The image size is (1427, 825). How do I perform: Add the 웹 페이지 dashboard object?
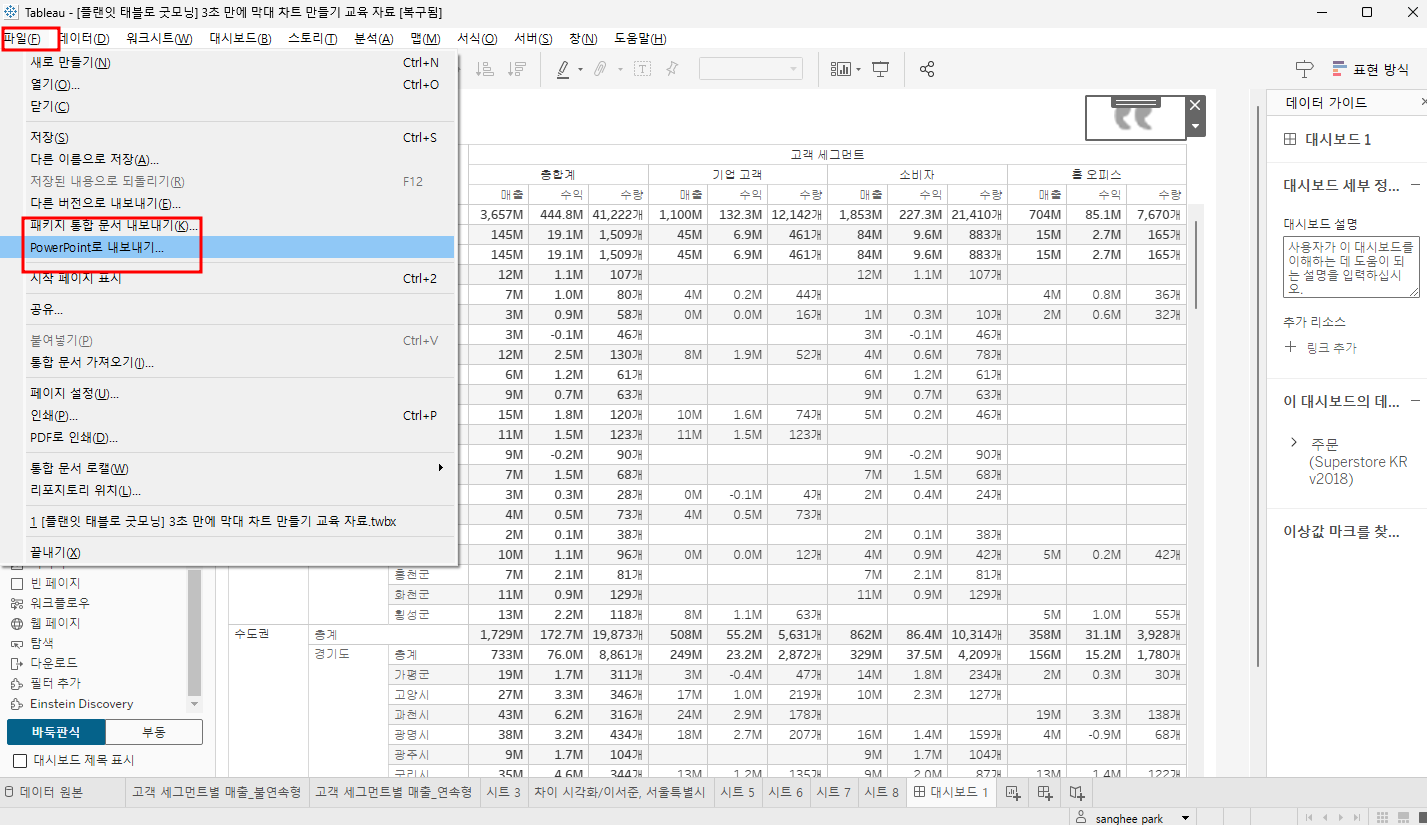click(x=45, y=623)
